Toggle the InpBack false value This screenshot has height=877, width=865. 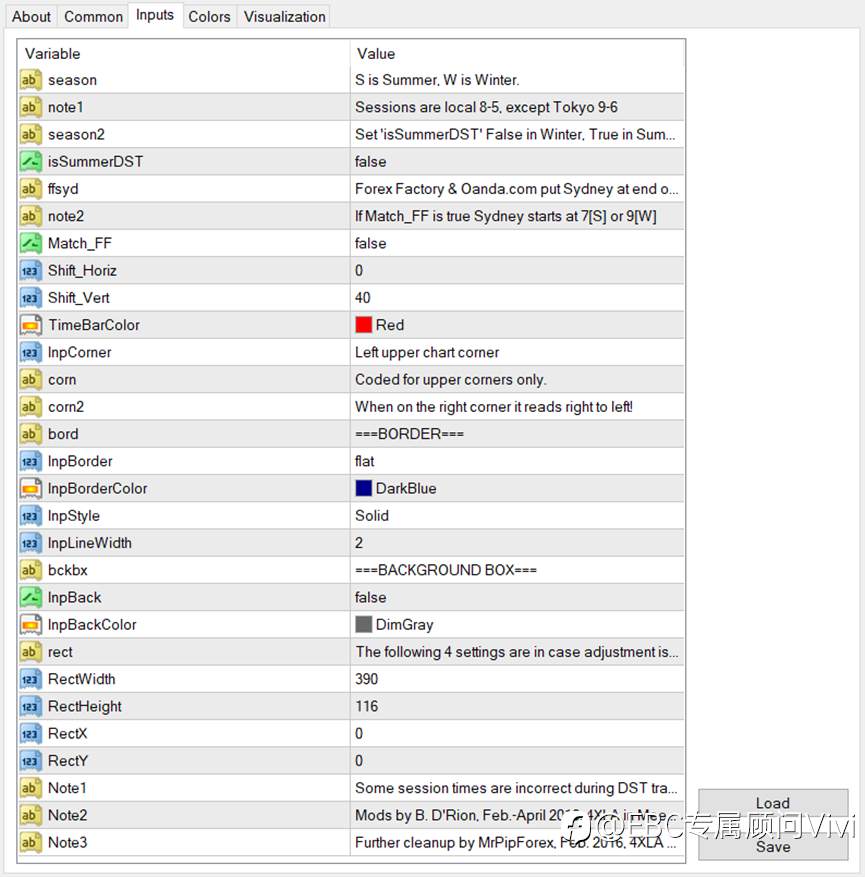pos(517,597)
